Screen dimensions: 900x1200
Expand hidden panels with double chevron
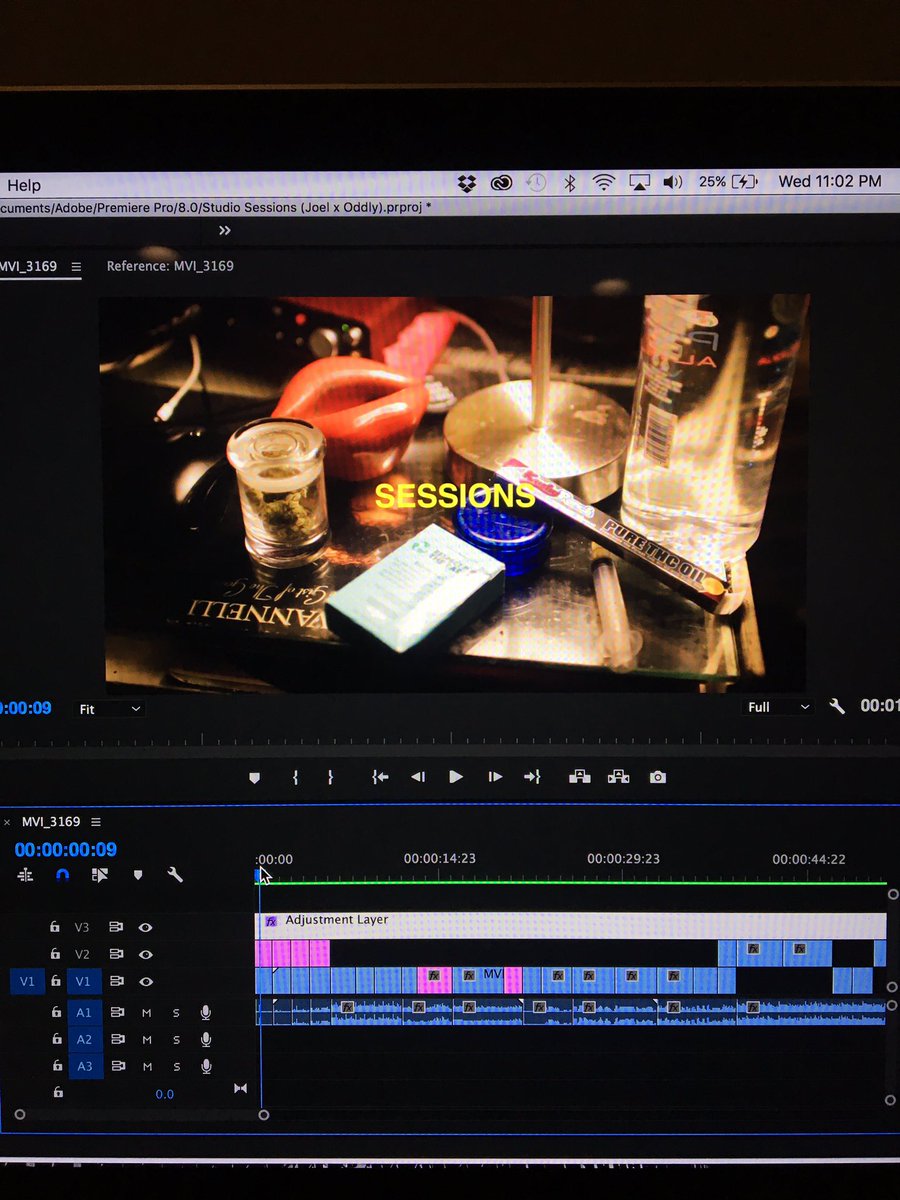tap(225, 230)
